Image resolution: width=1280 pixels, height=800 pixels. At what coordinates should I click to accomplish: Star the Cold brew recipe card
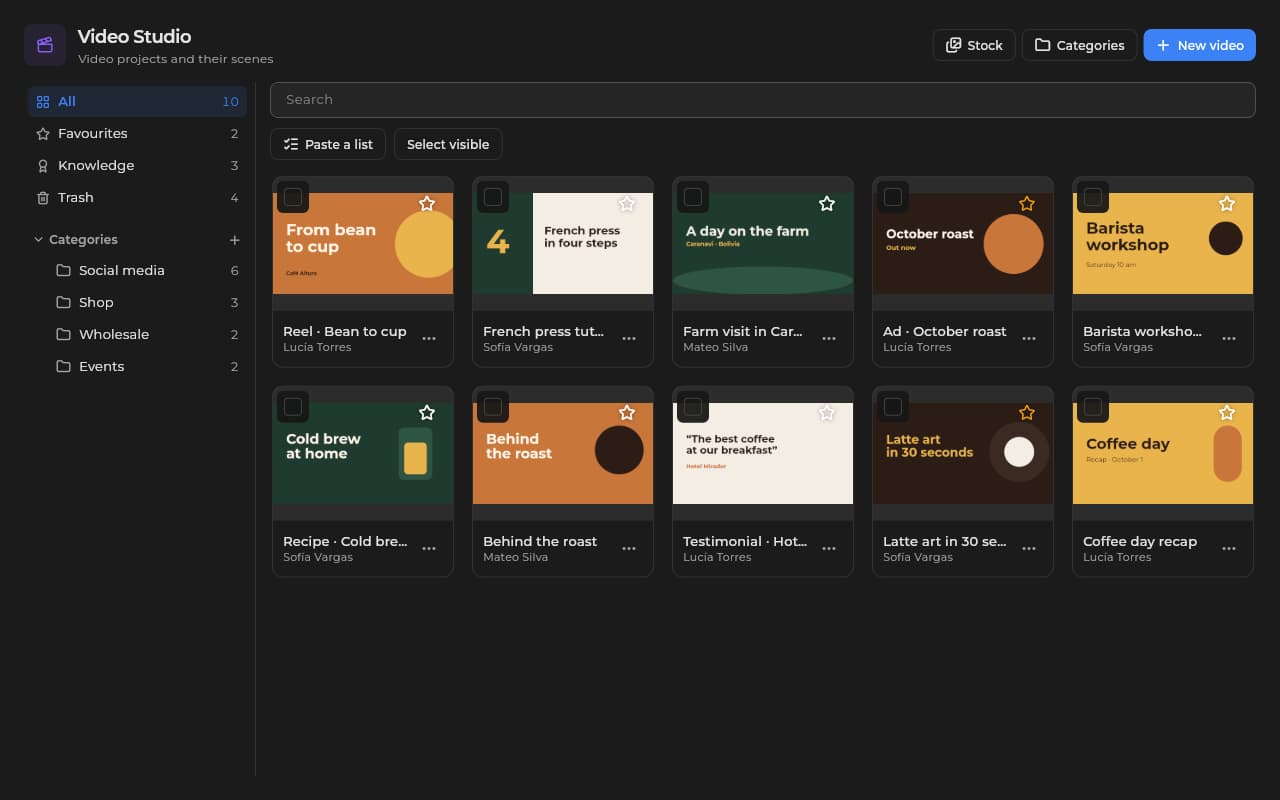click(427, 412)
